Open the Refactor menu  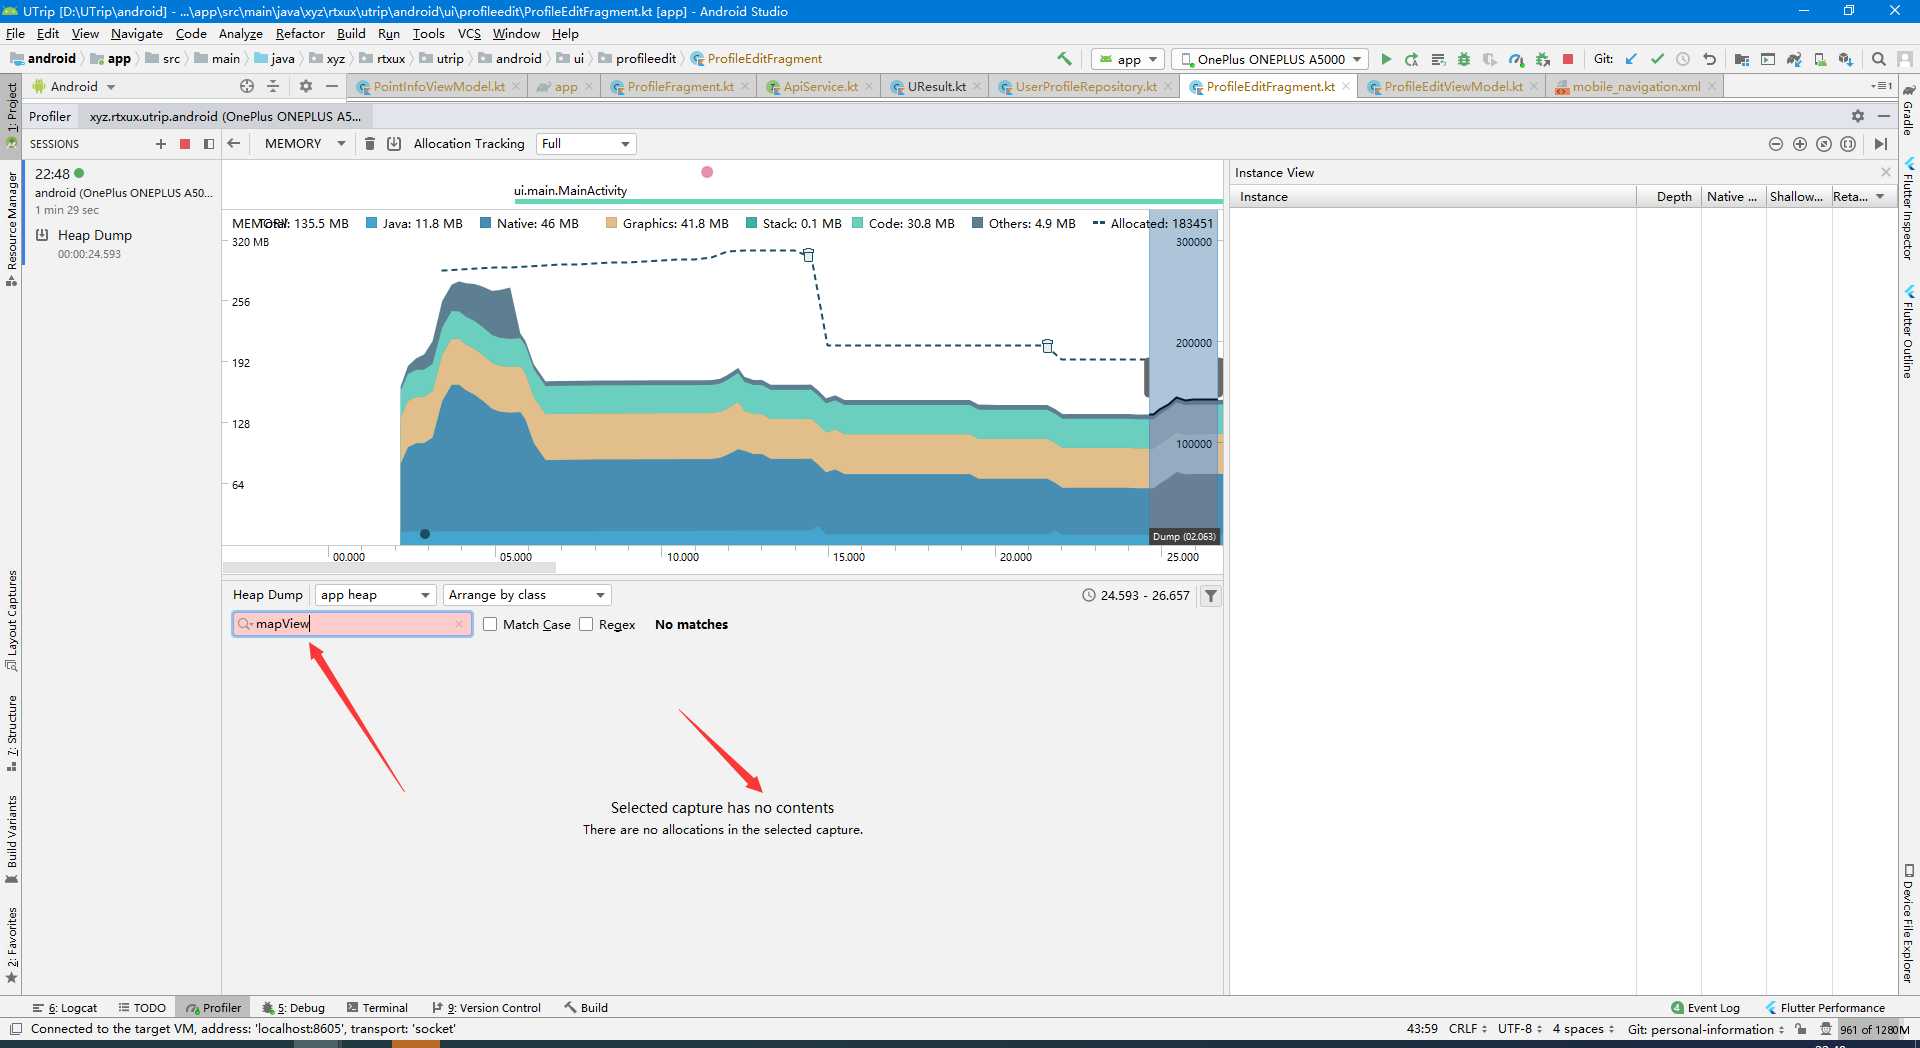tap(300, 34)
